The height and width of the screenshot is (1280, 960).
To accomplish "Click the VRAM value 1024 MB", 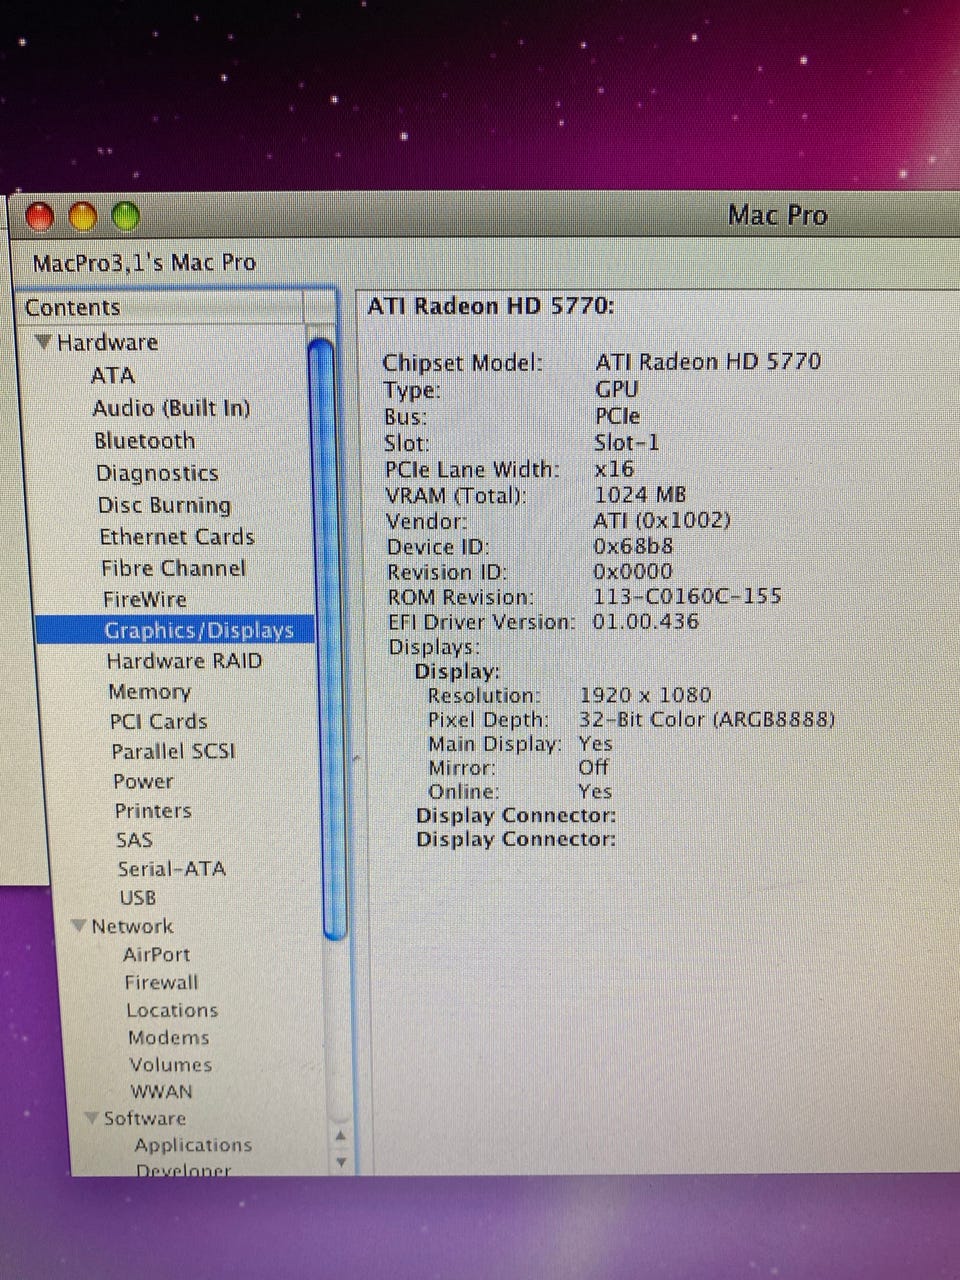I will [x=640, y=495].
